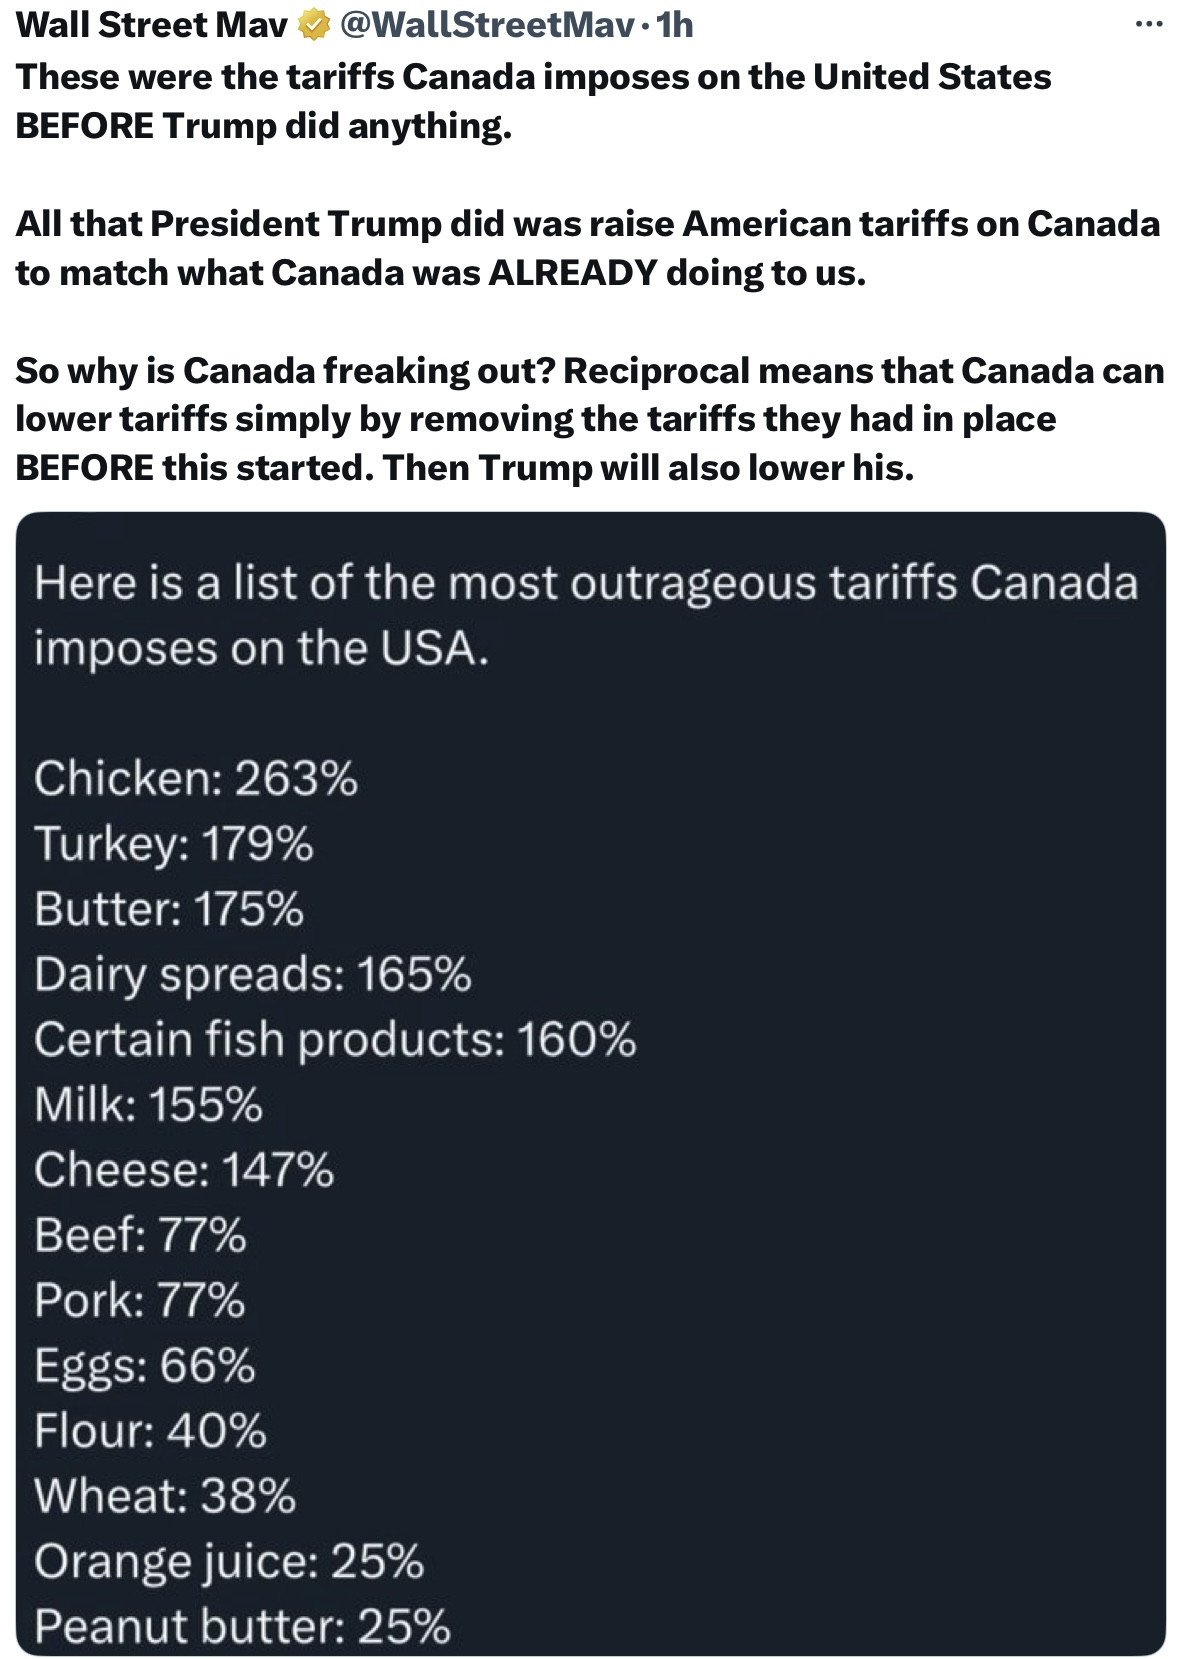This screenshot has height=1659, width=1180.
Task: Click the "Dairy spreads: 165%" line
Action: [253, 974]
